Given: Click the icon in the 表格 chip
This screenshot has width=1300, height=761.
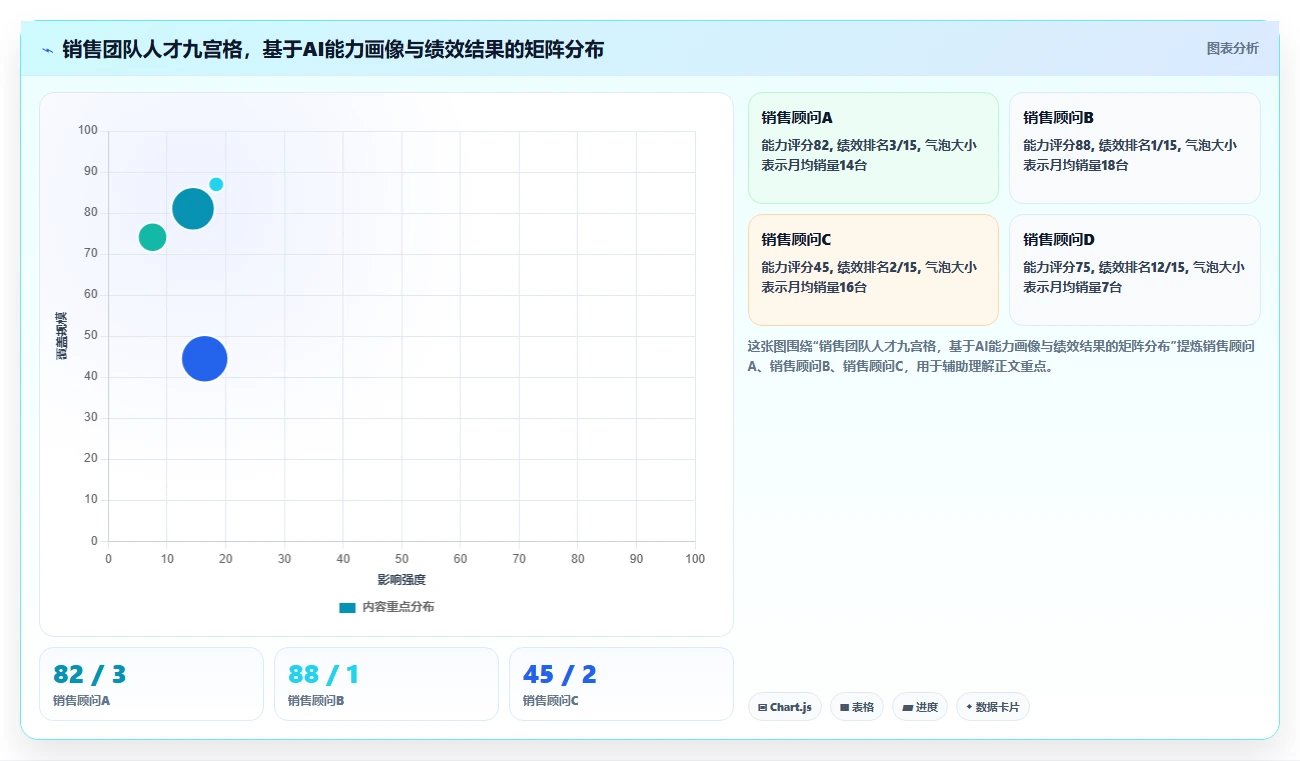Looking at the screenshot, I should 844,707.
